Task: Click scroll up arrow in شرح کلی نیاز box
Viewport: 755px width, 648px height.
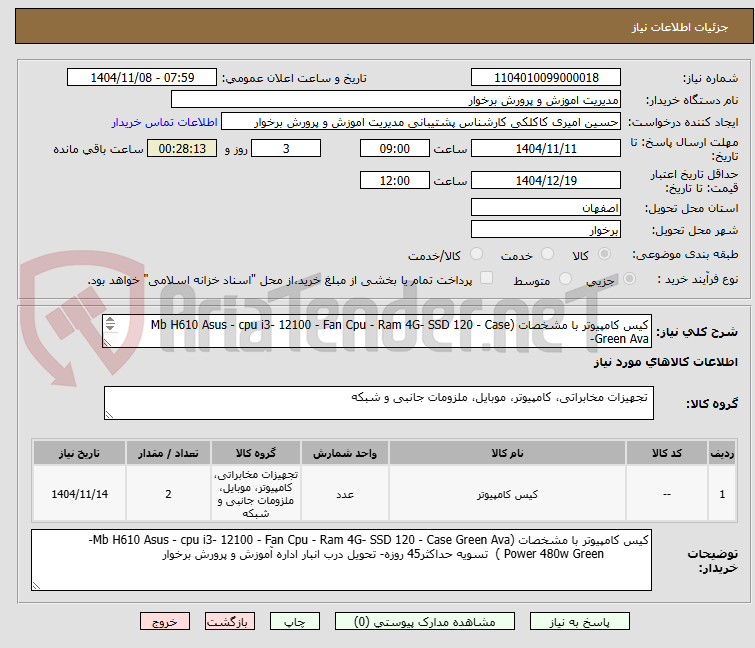Action: [x=110, y=321]
